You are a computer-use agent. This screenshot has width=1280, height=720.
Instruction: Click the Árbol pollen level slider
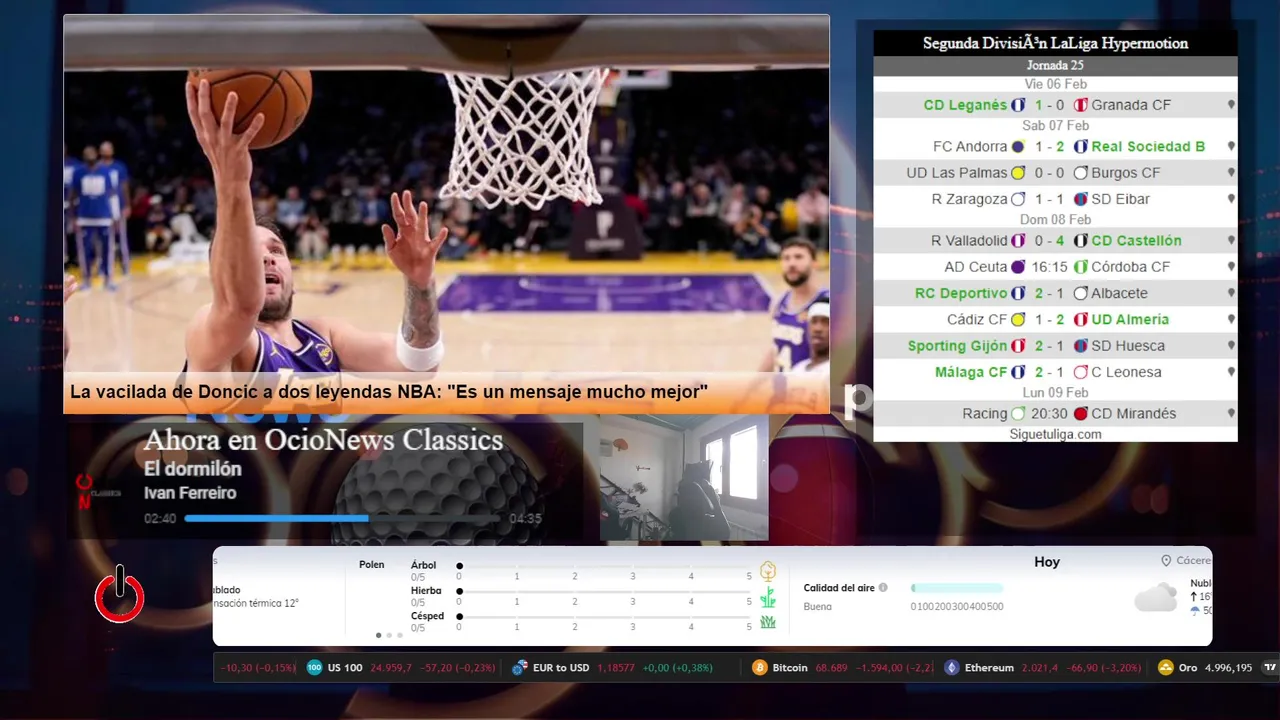point(604,566)
